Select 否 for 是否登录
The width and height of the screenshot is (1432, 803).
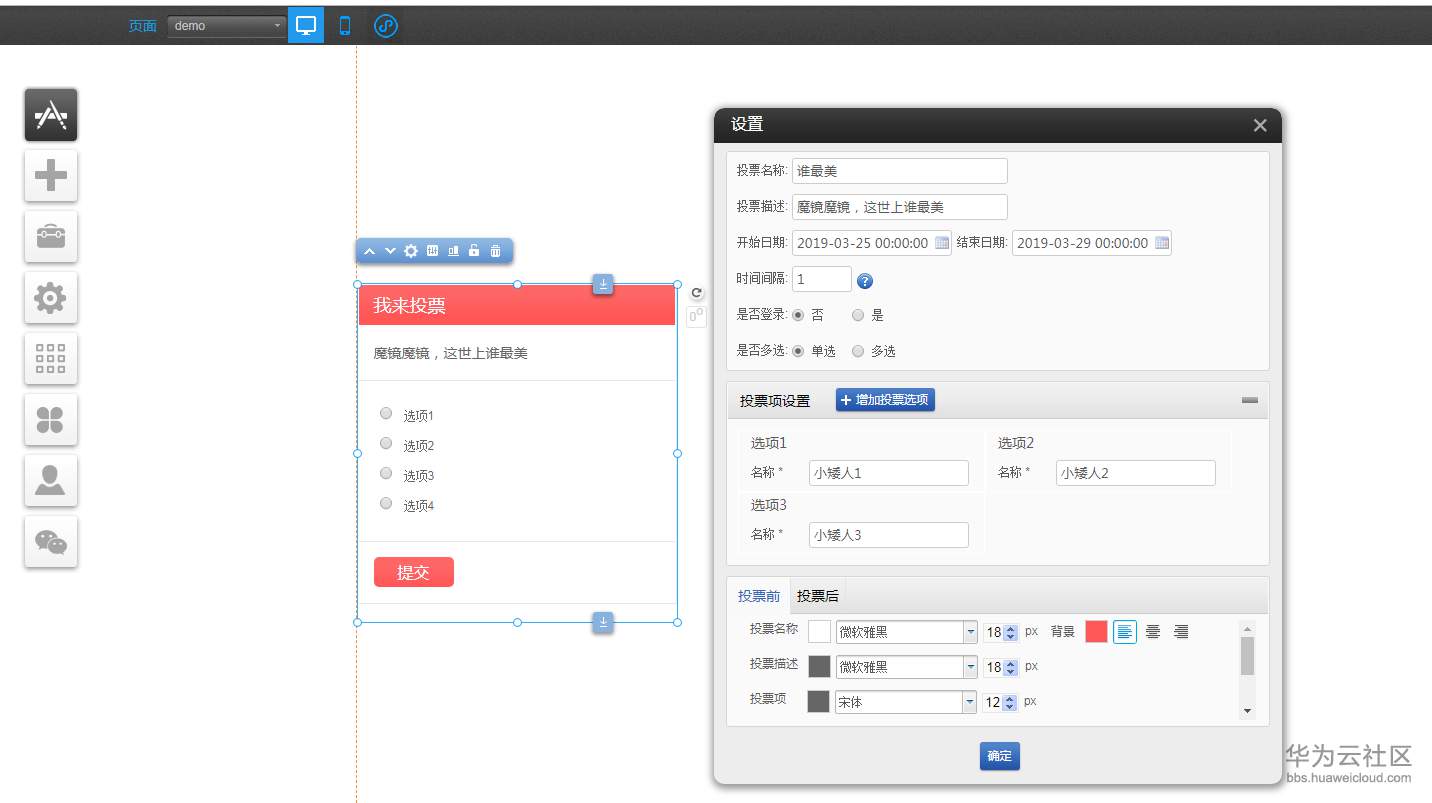tap(798, 315)
